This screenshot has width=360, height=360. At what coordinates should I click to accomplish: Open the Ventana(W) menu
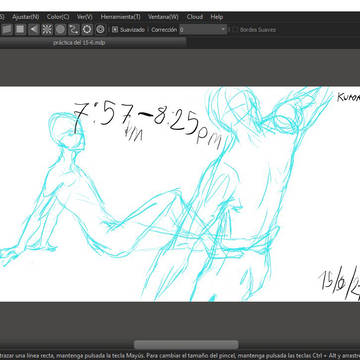click(163, 17)
